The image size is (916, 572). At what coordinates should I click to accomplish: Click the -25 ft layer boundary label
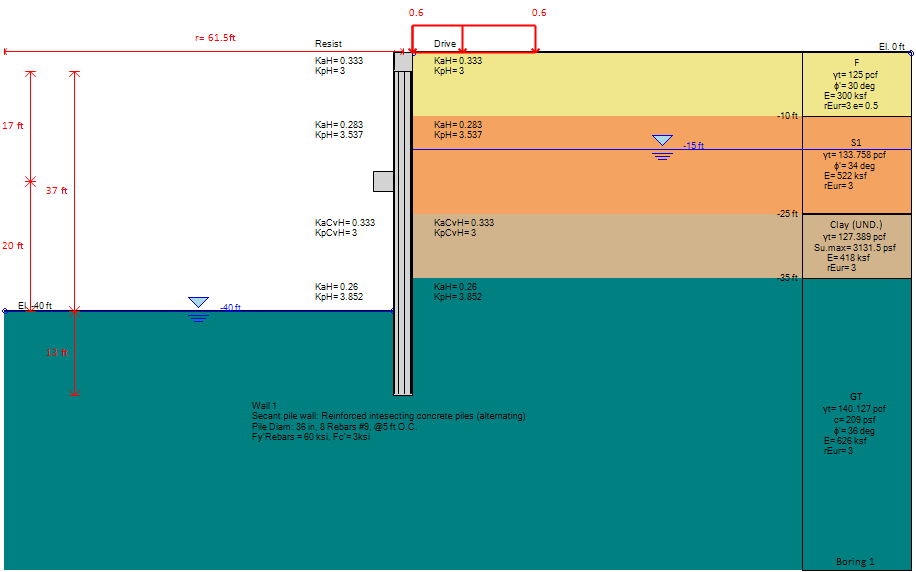tap(787, 214)
